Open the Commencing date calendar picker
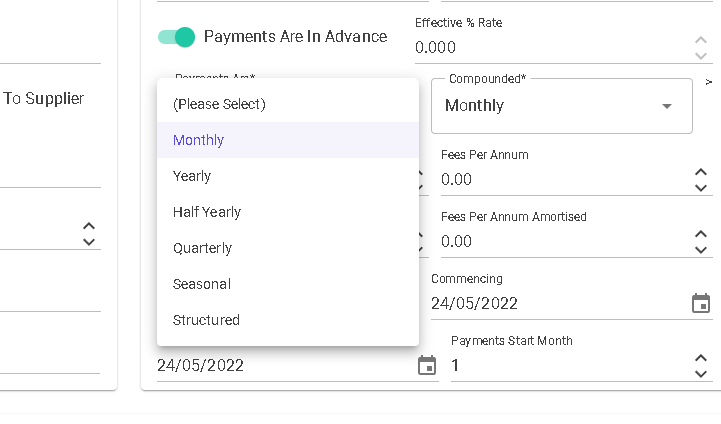 tap(701, 304)
